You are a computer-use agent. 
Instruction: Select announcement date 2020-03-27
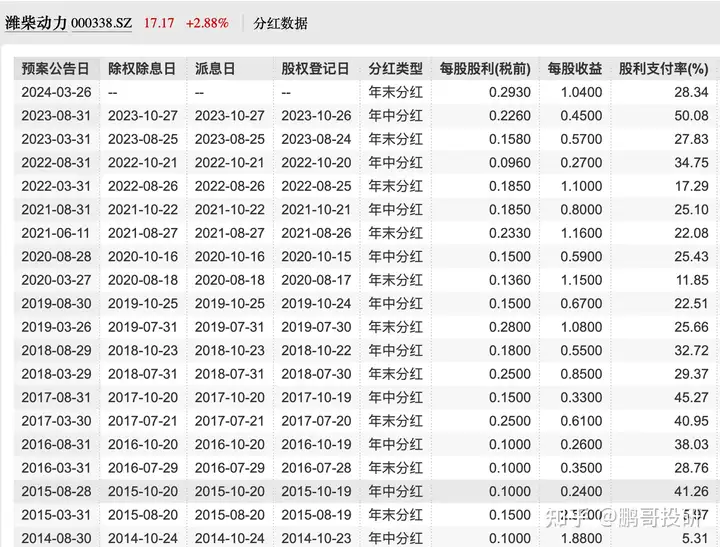[x=56, y=280]
